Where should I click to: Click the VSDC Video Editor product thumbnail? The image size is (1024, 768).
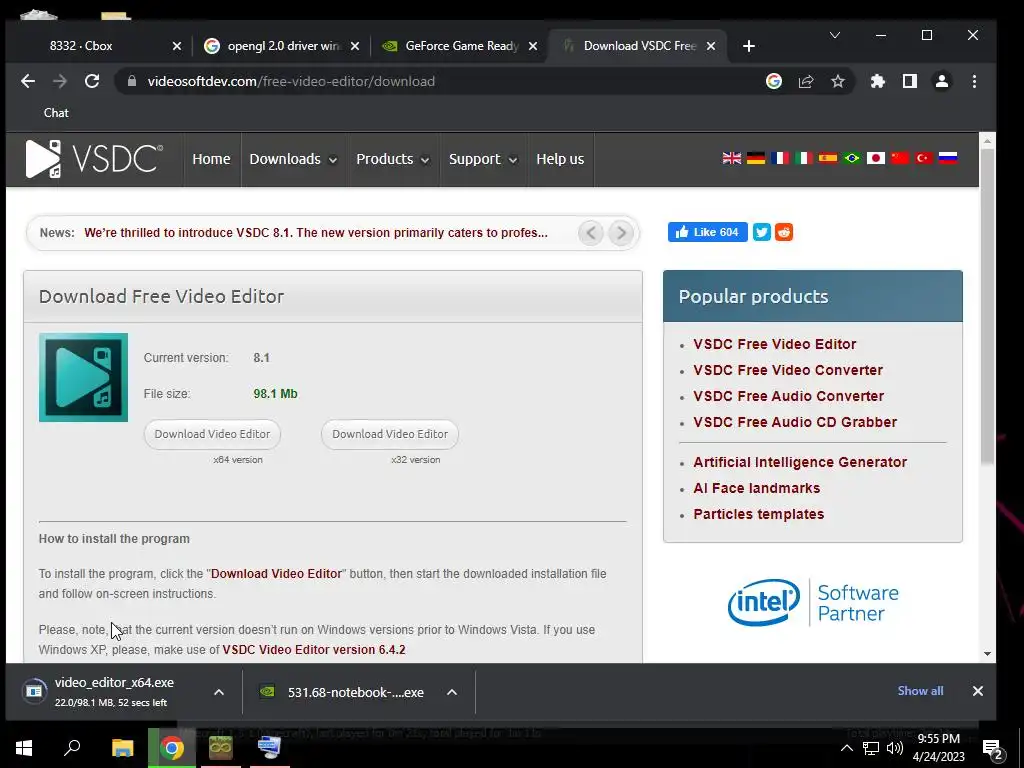tap(83, 377)
